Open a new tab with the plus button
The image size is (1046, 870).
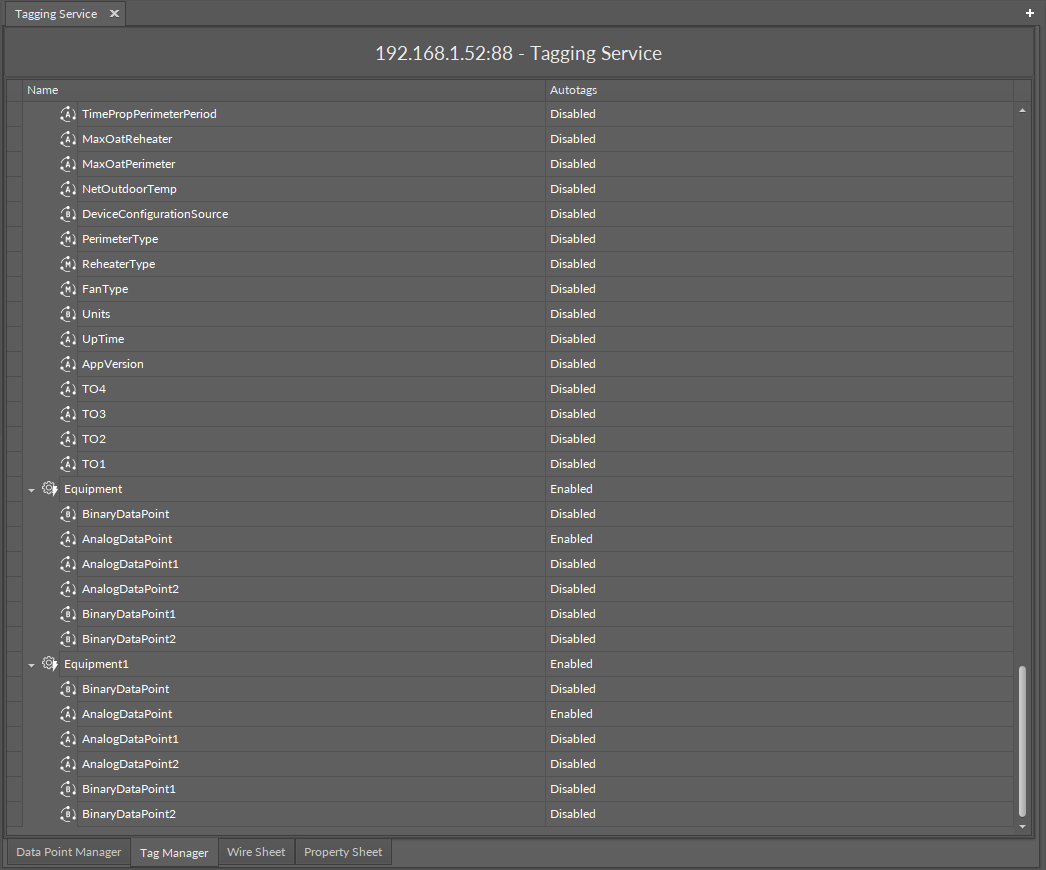1029,13
